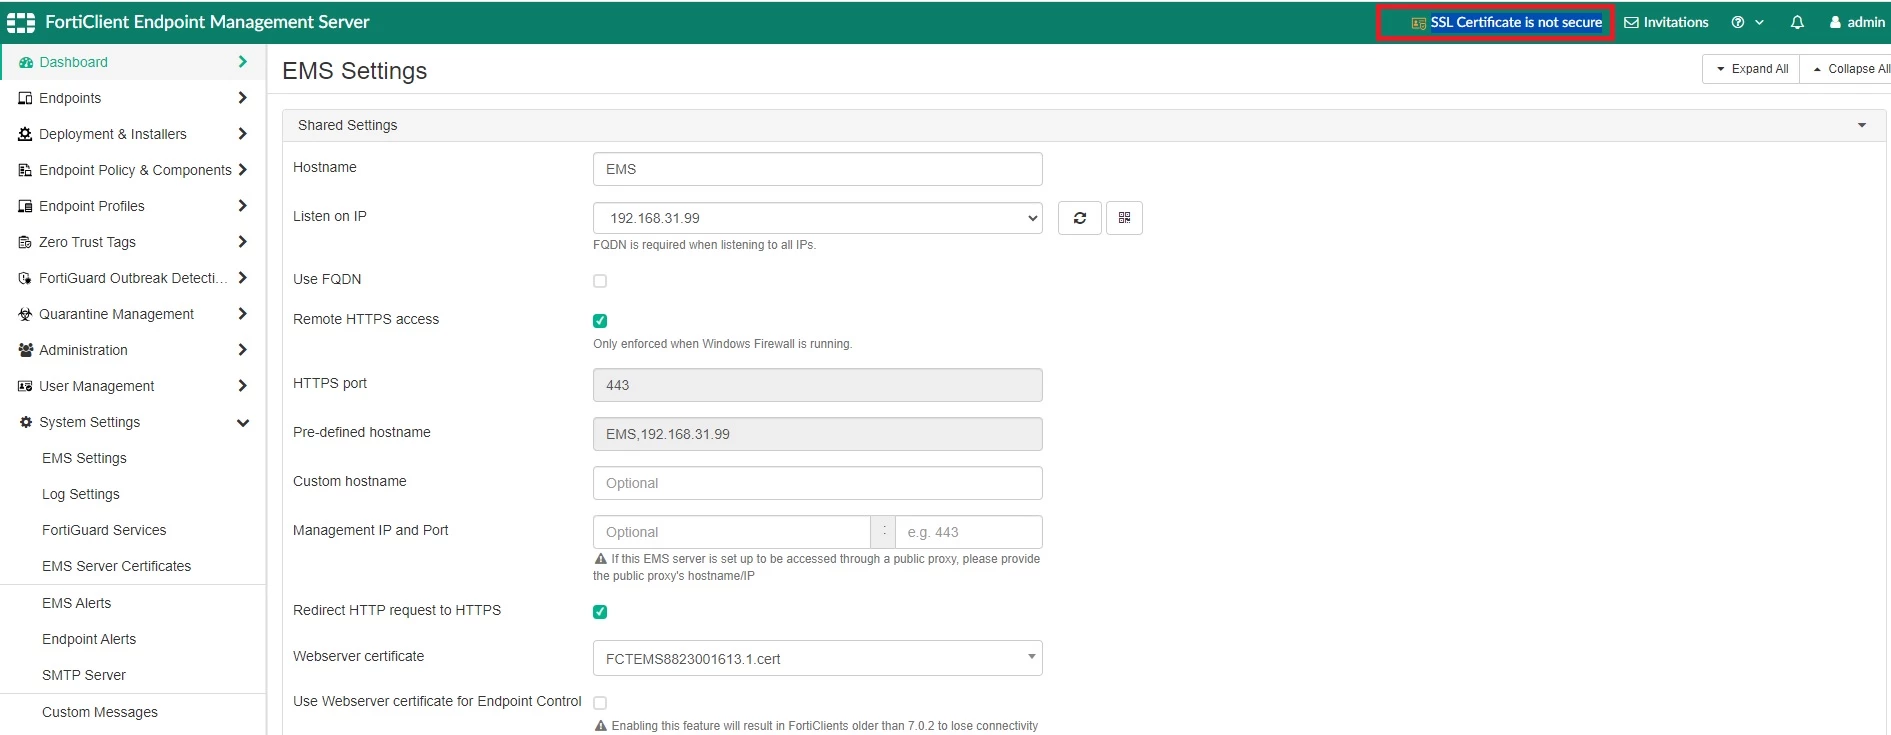Expand the Zero Trust Tags chevron
Image resolution: width=1891 pixels, height=735 pixels.
[242, 242]
